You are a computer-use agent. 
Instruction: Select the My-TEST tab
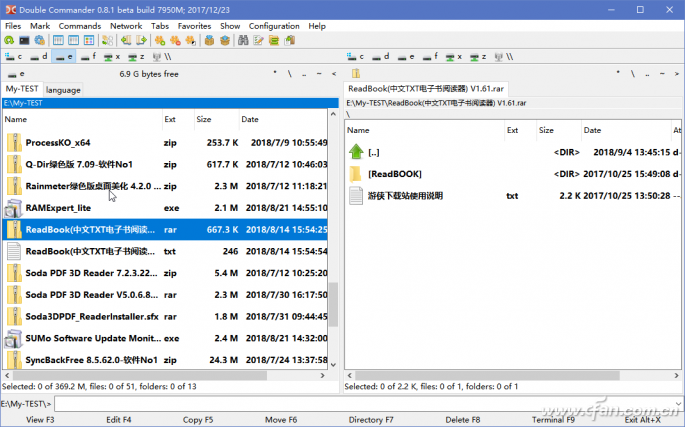click(22, 89)
